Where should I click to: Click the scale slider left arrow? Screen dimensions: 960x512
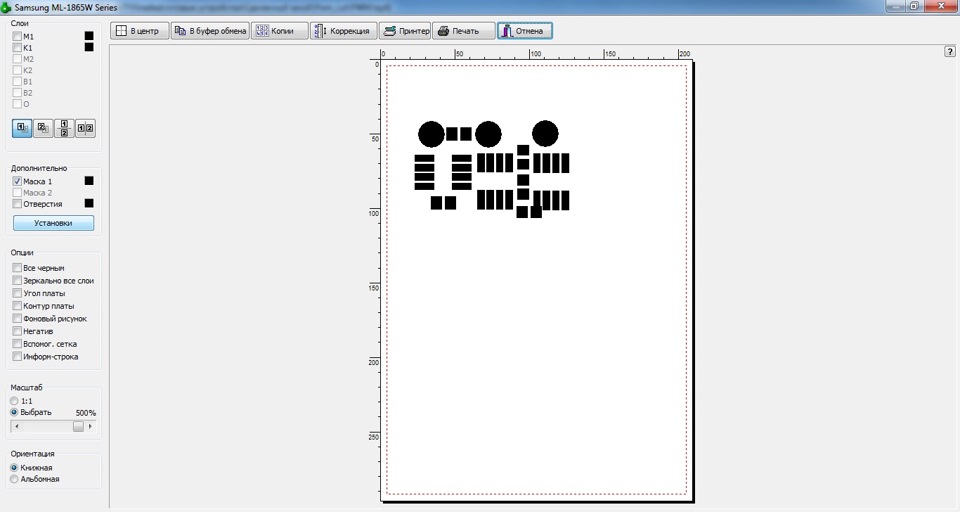click(17, 426)
